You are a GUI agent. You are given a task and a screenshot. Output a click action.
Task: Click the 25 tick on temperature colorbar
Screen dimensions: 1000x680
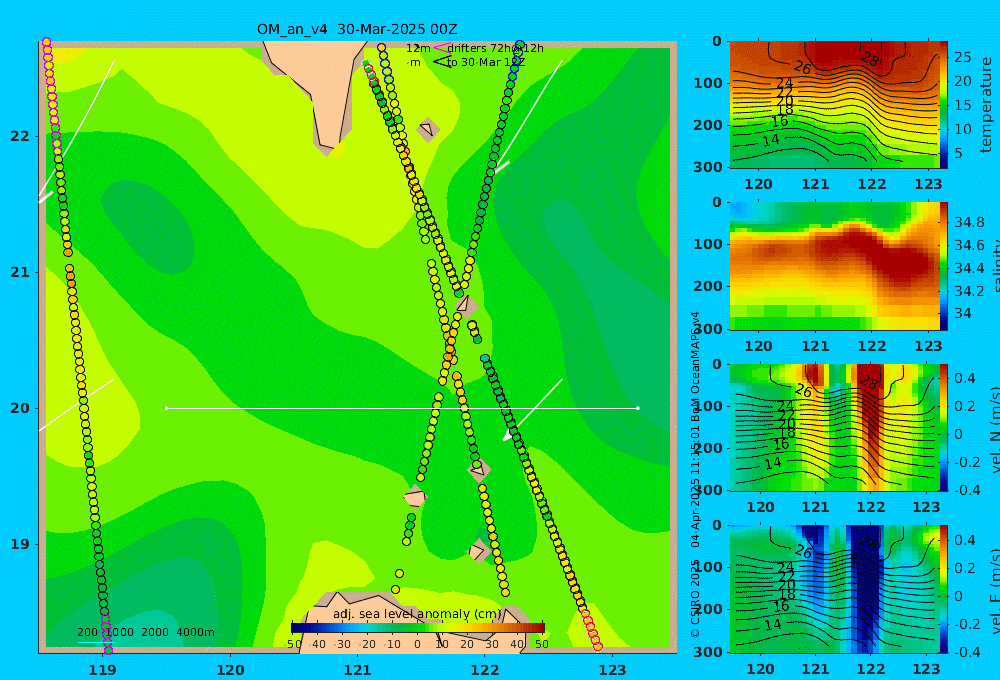pyautogui.click(x=962, y=57)
